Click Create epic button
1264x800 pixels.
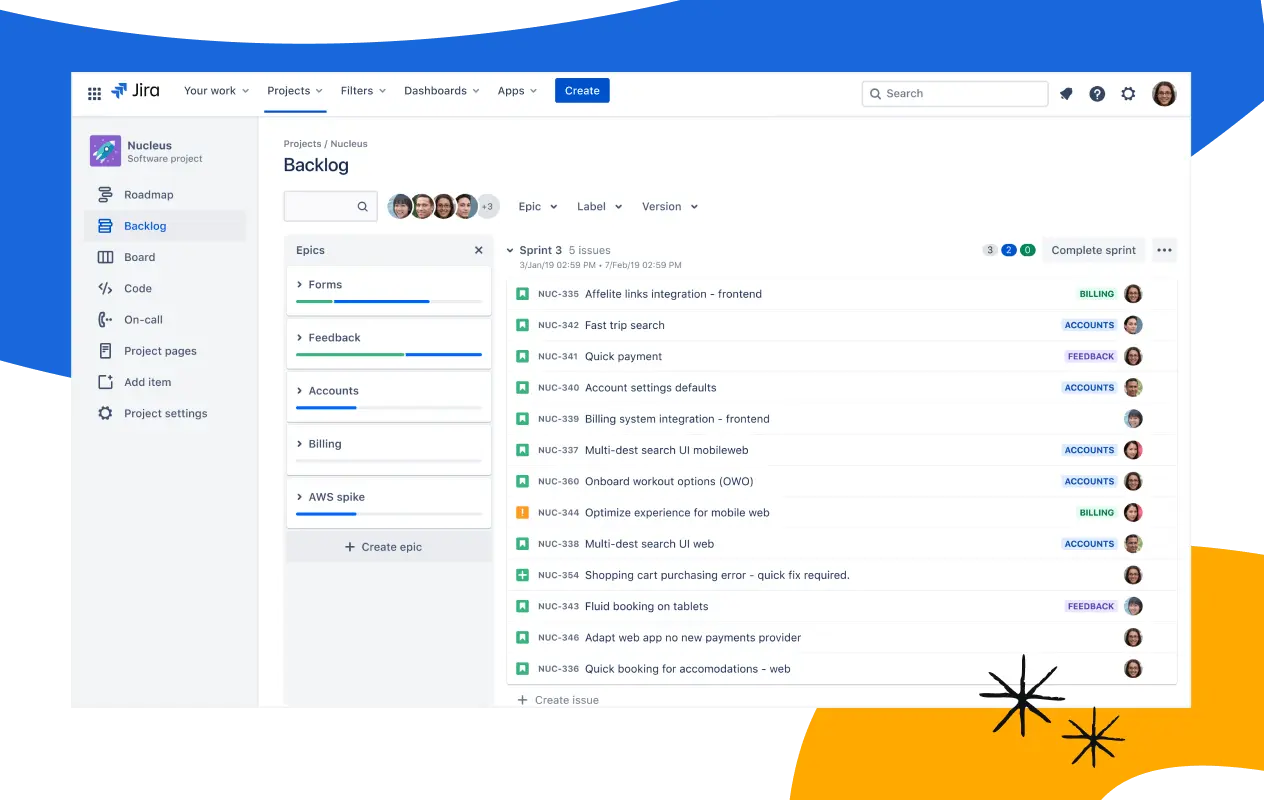(x=389, y=547)
